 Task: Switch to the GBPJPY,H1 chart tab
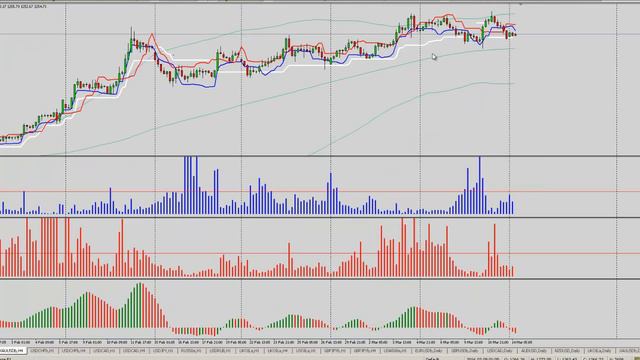pos(336,351)
